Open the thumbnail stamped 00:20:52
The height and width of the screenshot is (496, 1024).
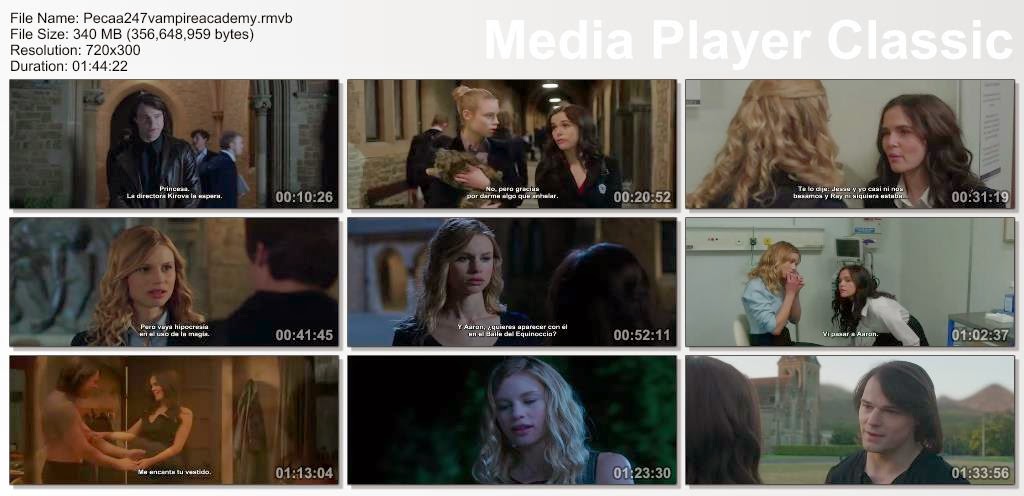(512, 144)
